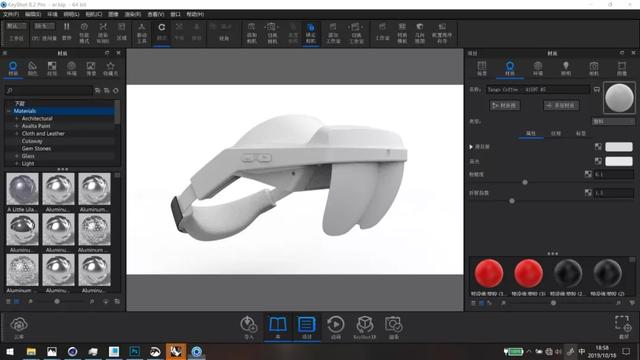Open the File menu

coord(11,14)
